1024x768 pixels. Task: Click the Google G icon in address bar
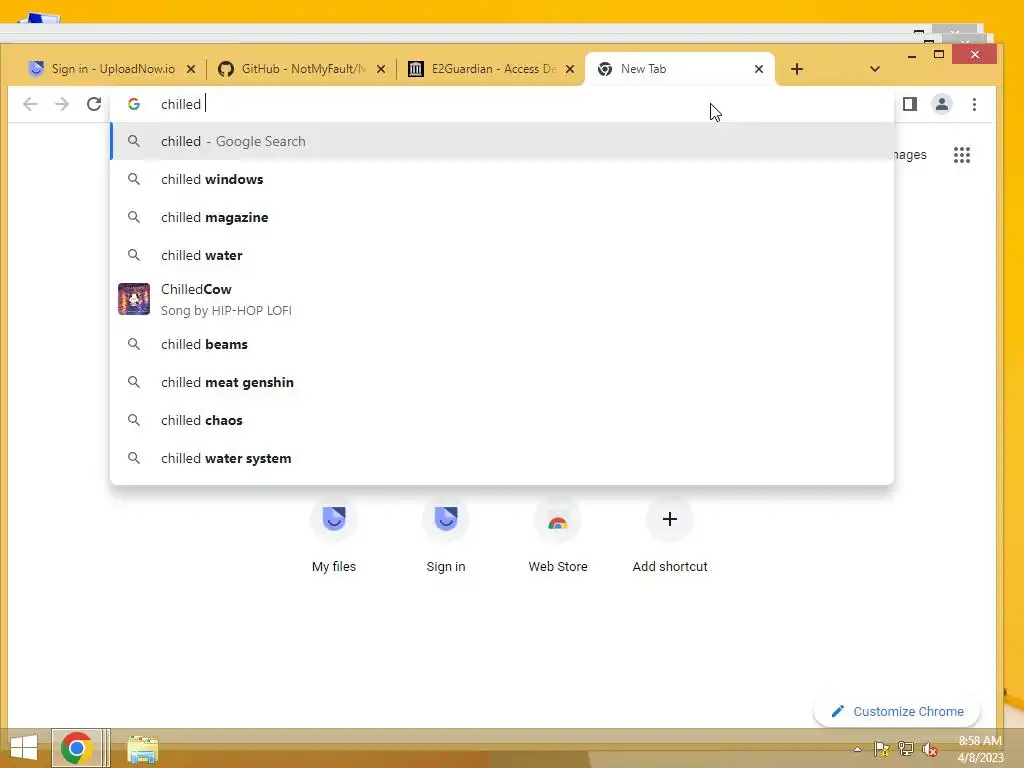[134, 104]
